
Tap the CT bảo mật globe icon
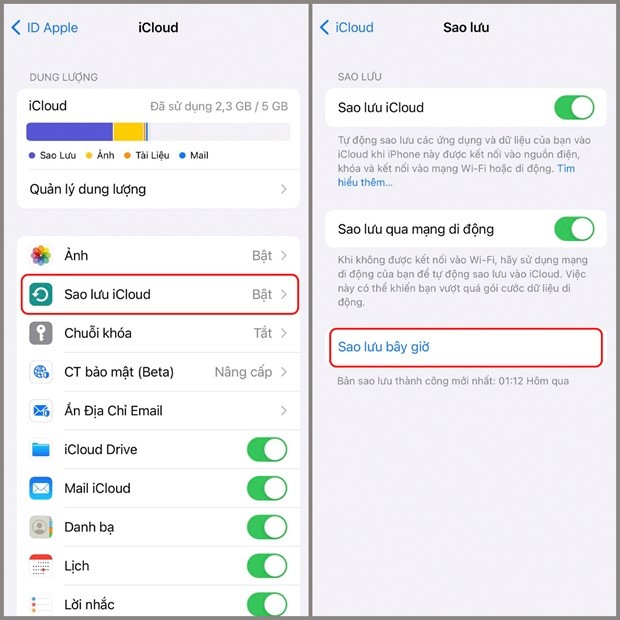(x=41, y=372)
